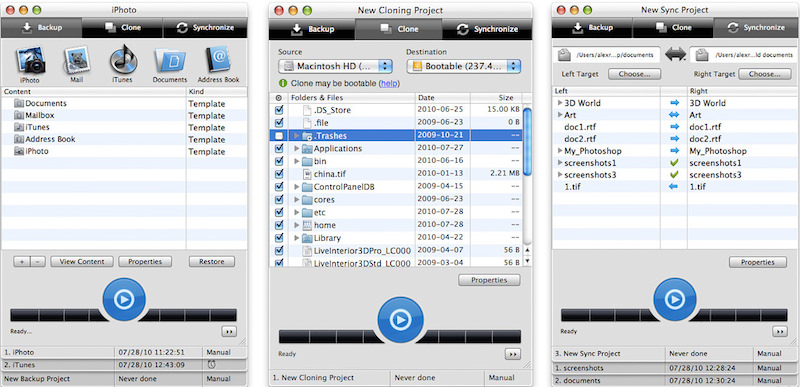
Task: Click the View Content button
Action: pyautogui.click(x=82, y=262)
